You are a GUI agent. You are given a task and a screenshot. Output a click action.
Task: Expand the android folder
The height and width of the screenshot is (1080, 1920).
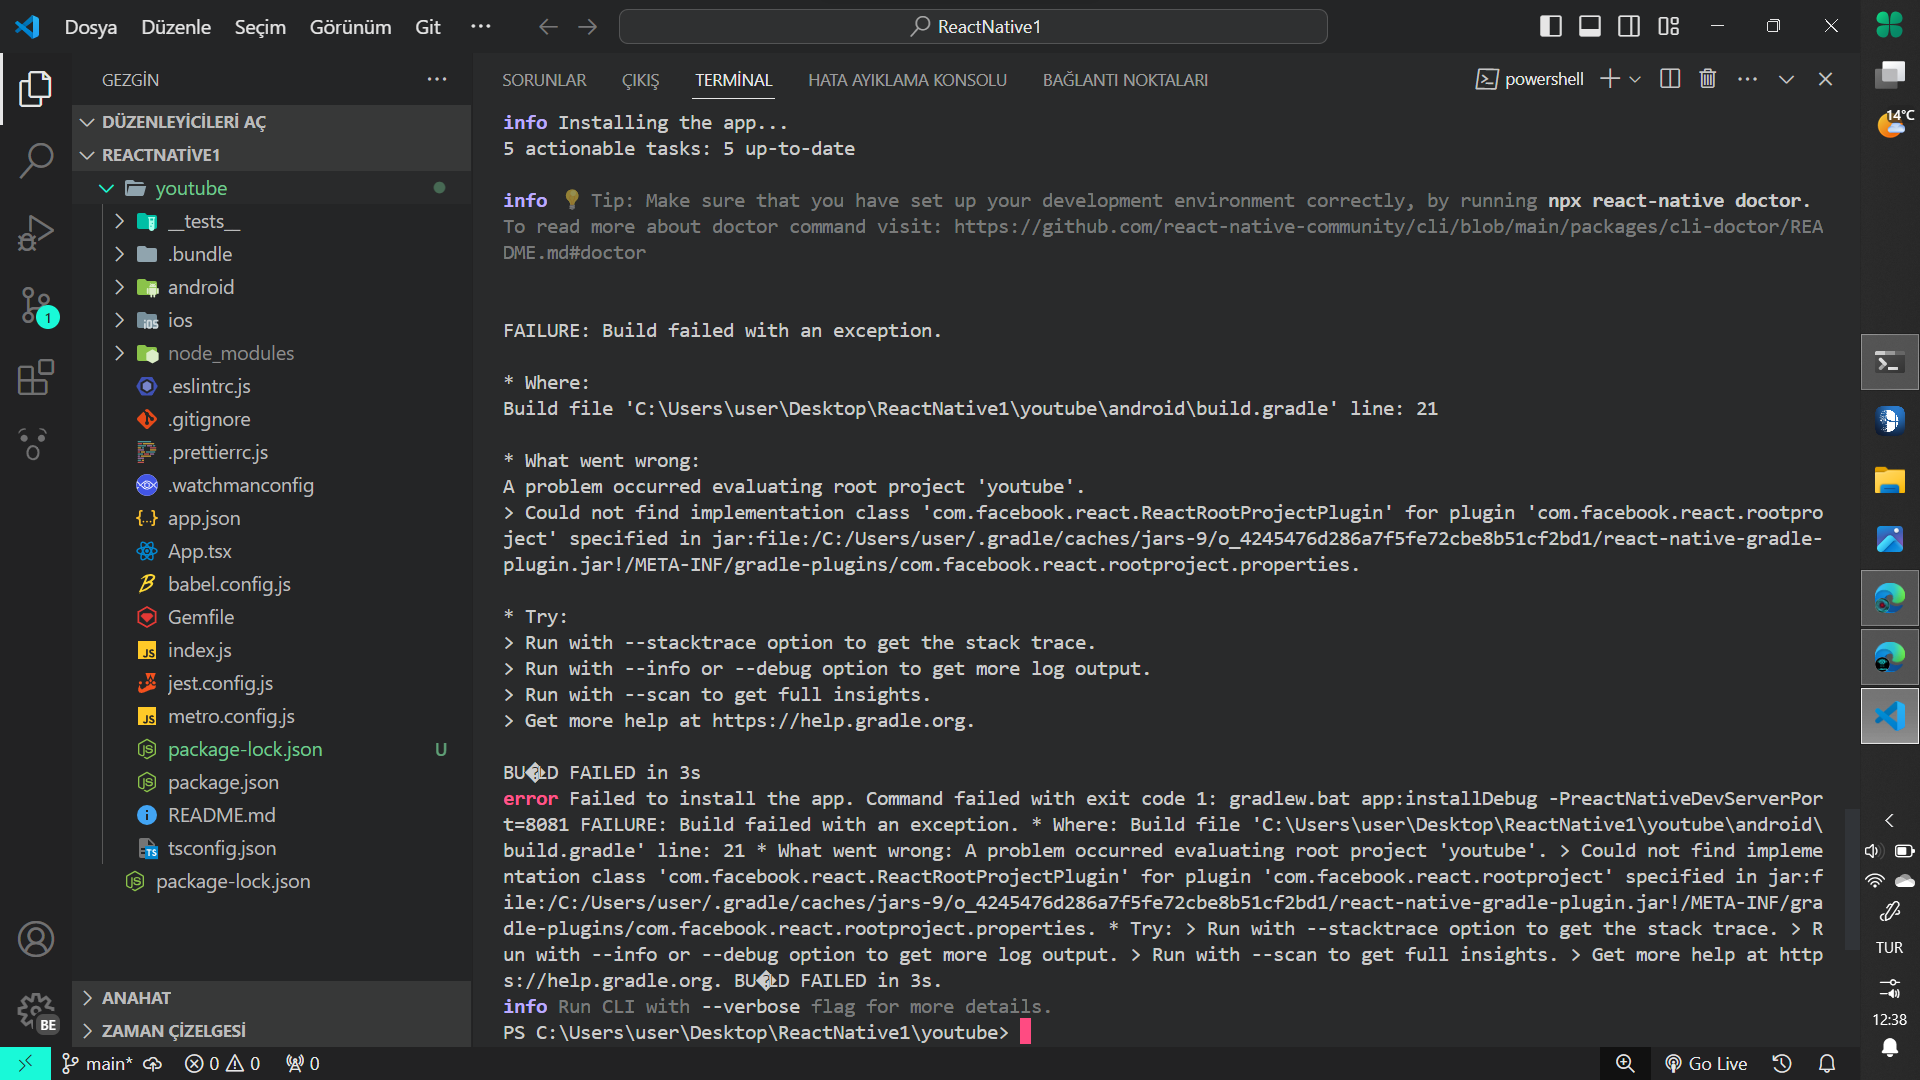click(200, 287)
